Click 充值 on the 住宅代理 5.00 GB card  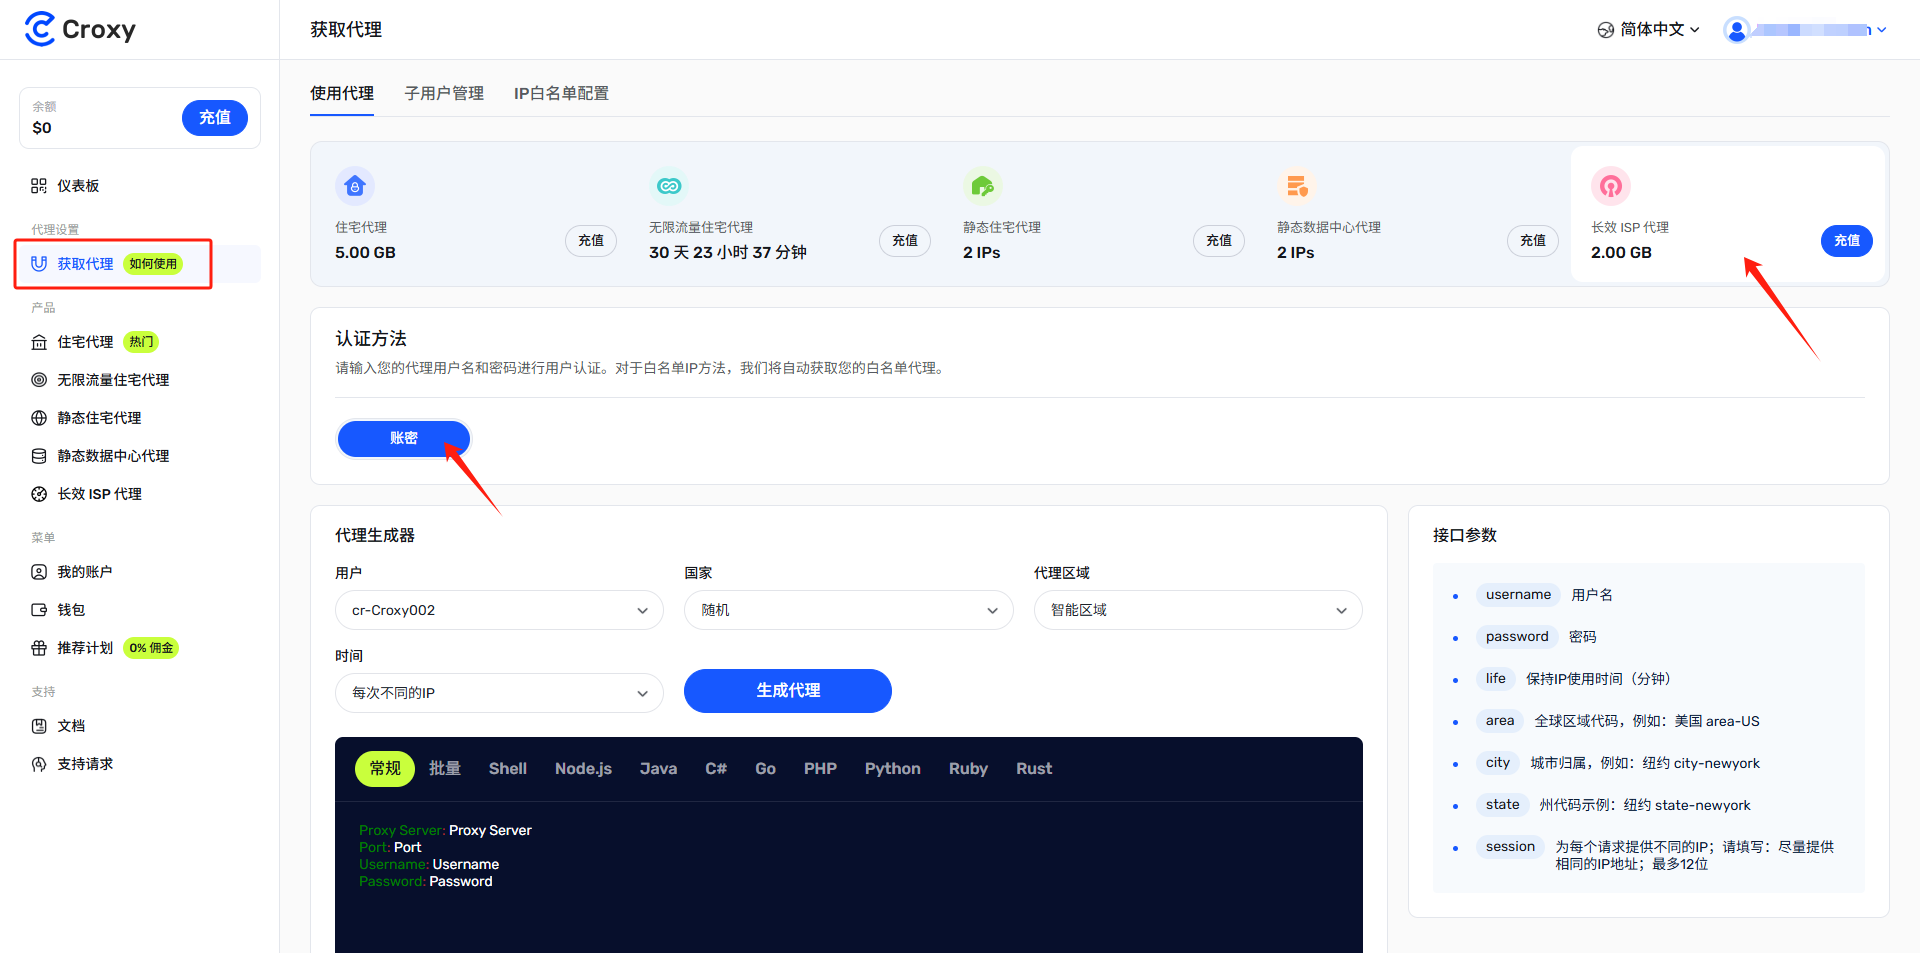click(x=591, y=241)
